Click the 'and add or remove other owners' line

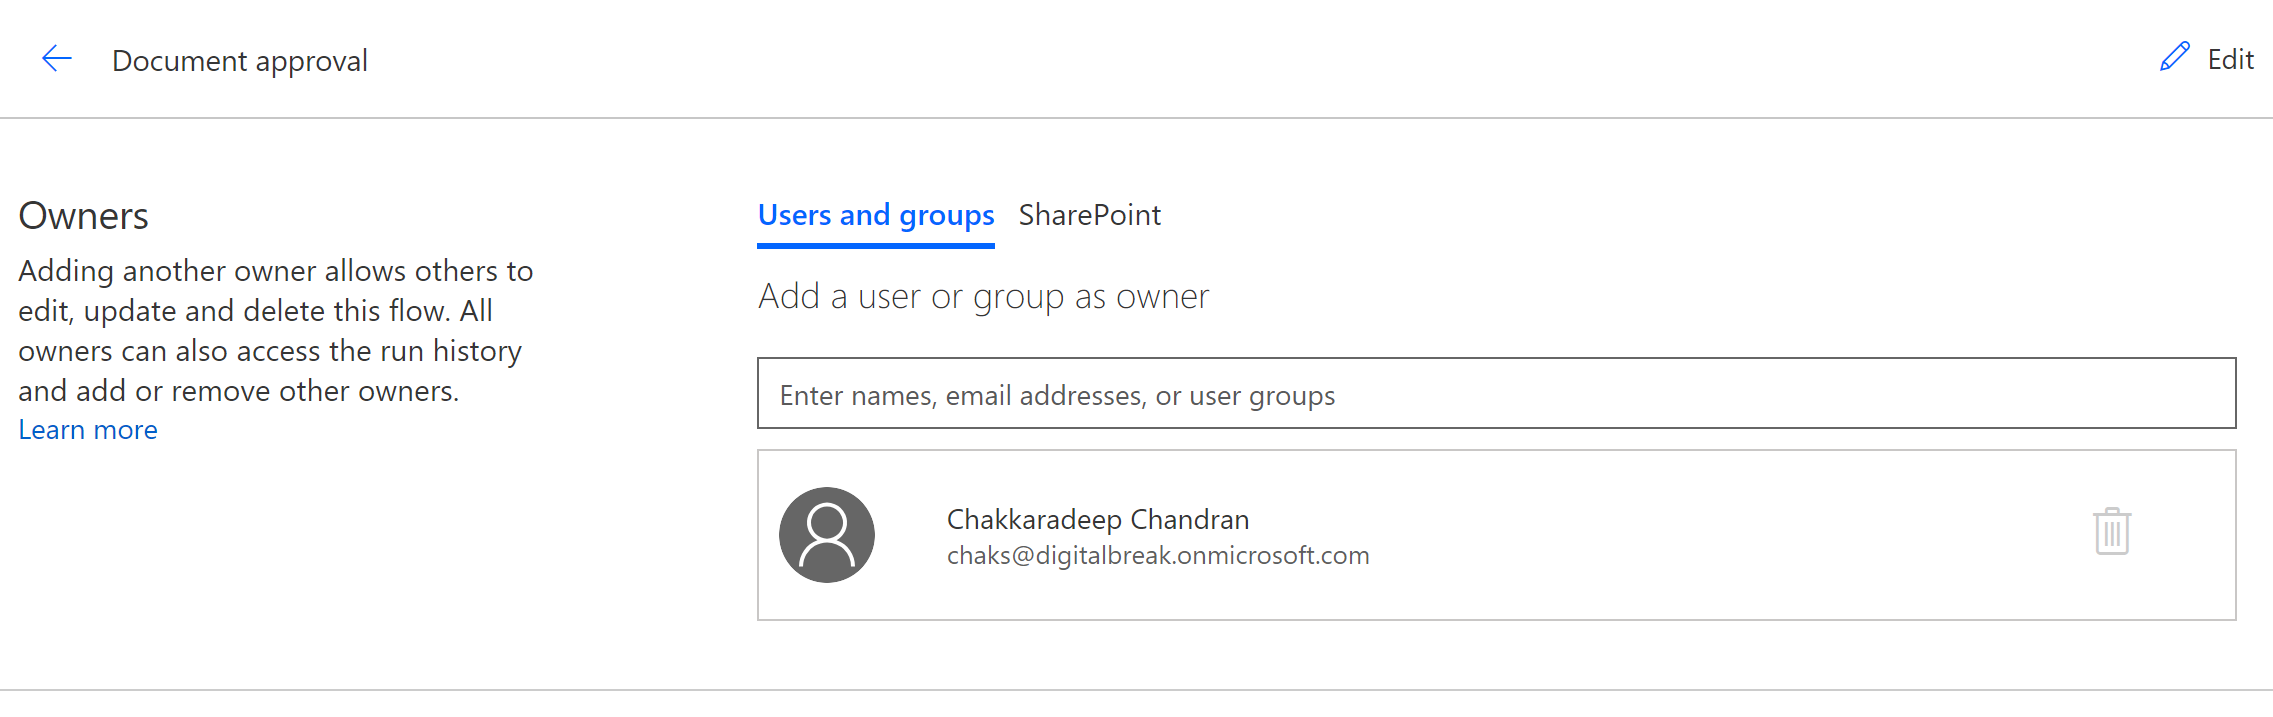point(238,391)
